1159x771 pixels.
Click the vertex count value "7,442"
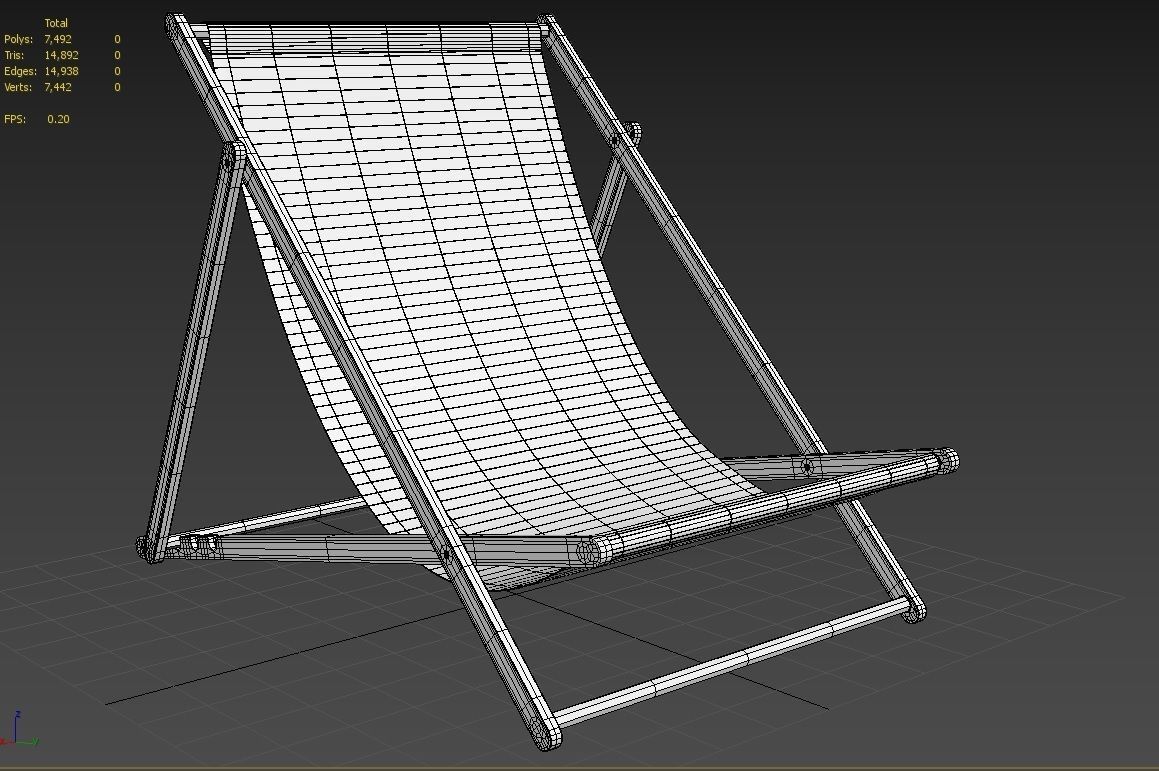click(58, 87)
